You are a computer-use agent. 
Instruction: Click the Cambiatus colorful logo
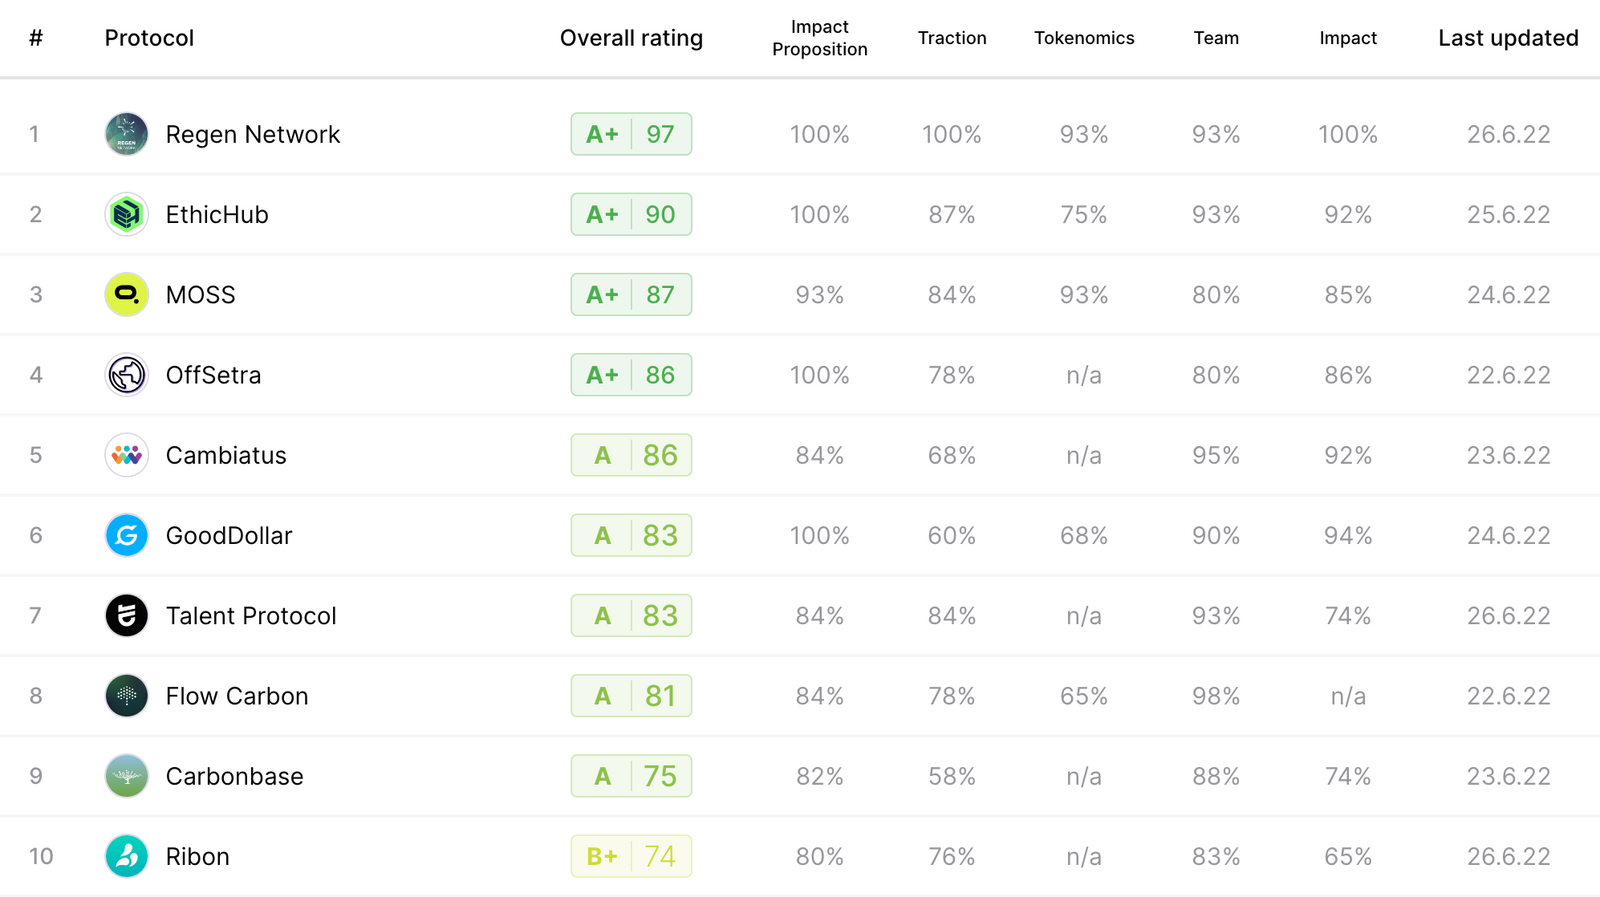[127, 455]
